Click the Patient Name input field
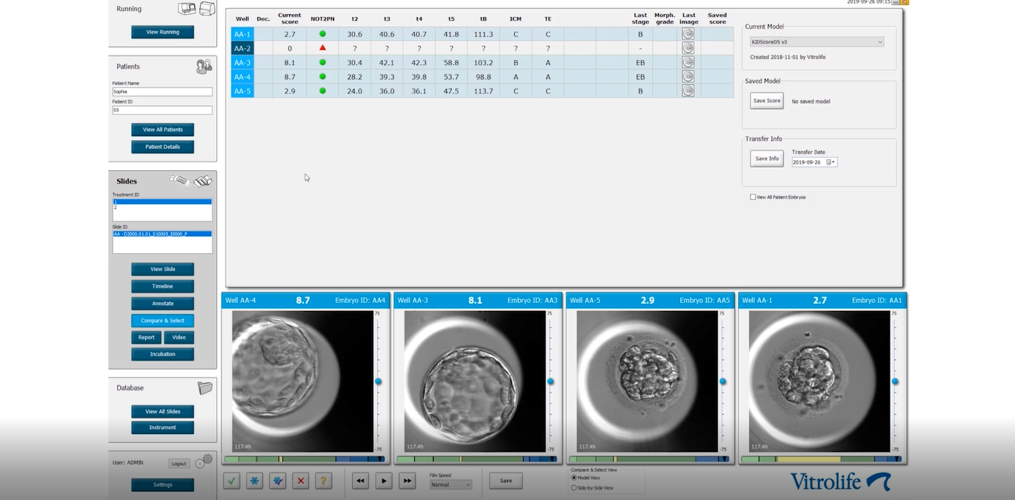1015x500 pixels. tap(162, 92)
